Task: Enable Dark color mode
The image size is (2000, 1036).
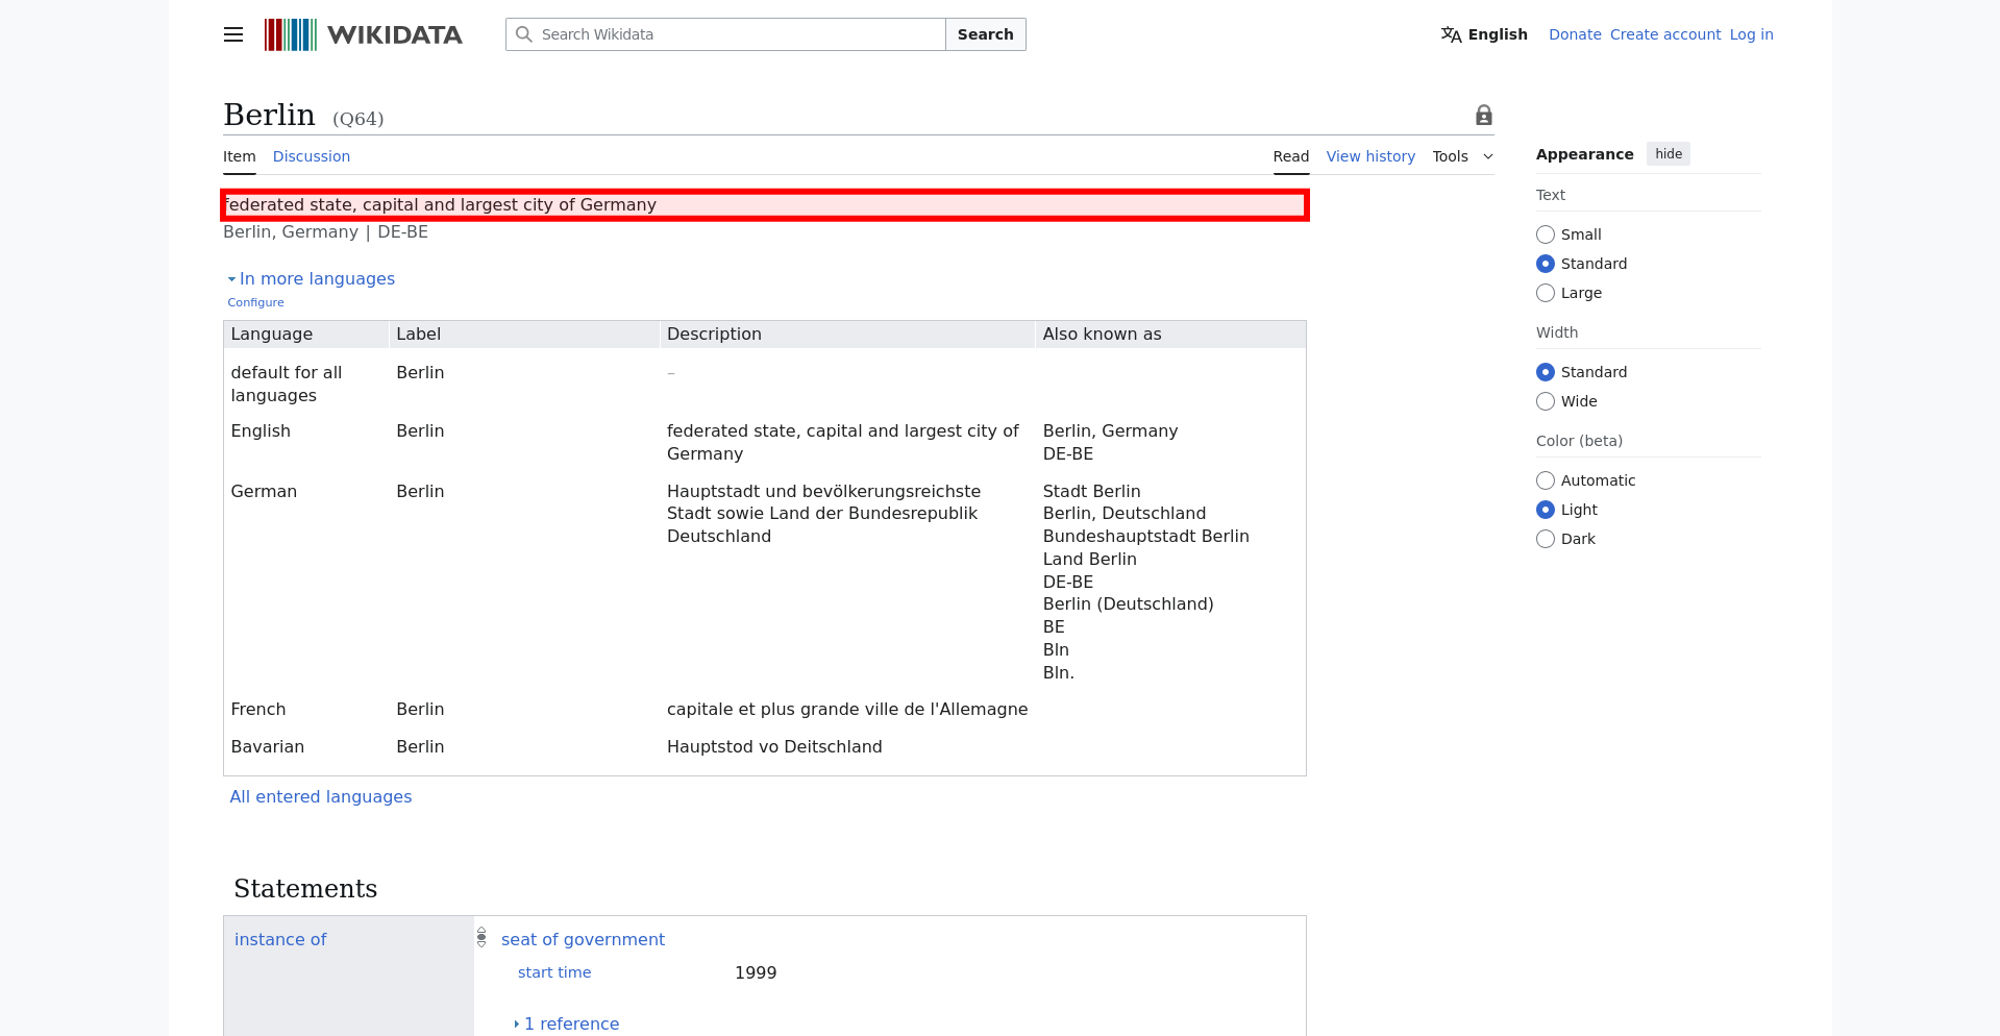Action: [1545, 539]
